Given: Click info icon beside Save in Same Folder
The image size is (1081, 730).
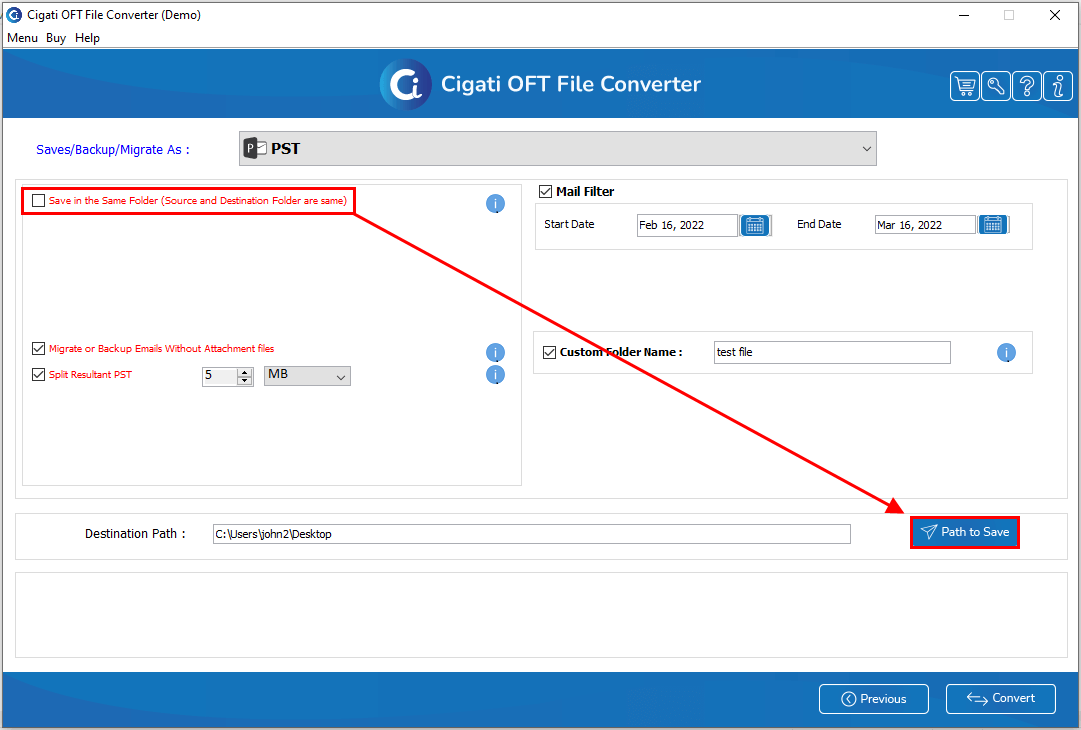Looking at the screenshot, I should click(495, 204).
